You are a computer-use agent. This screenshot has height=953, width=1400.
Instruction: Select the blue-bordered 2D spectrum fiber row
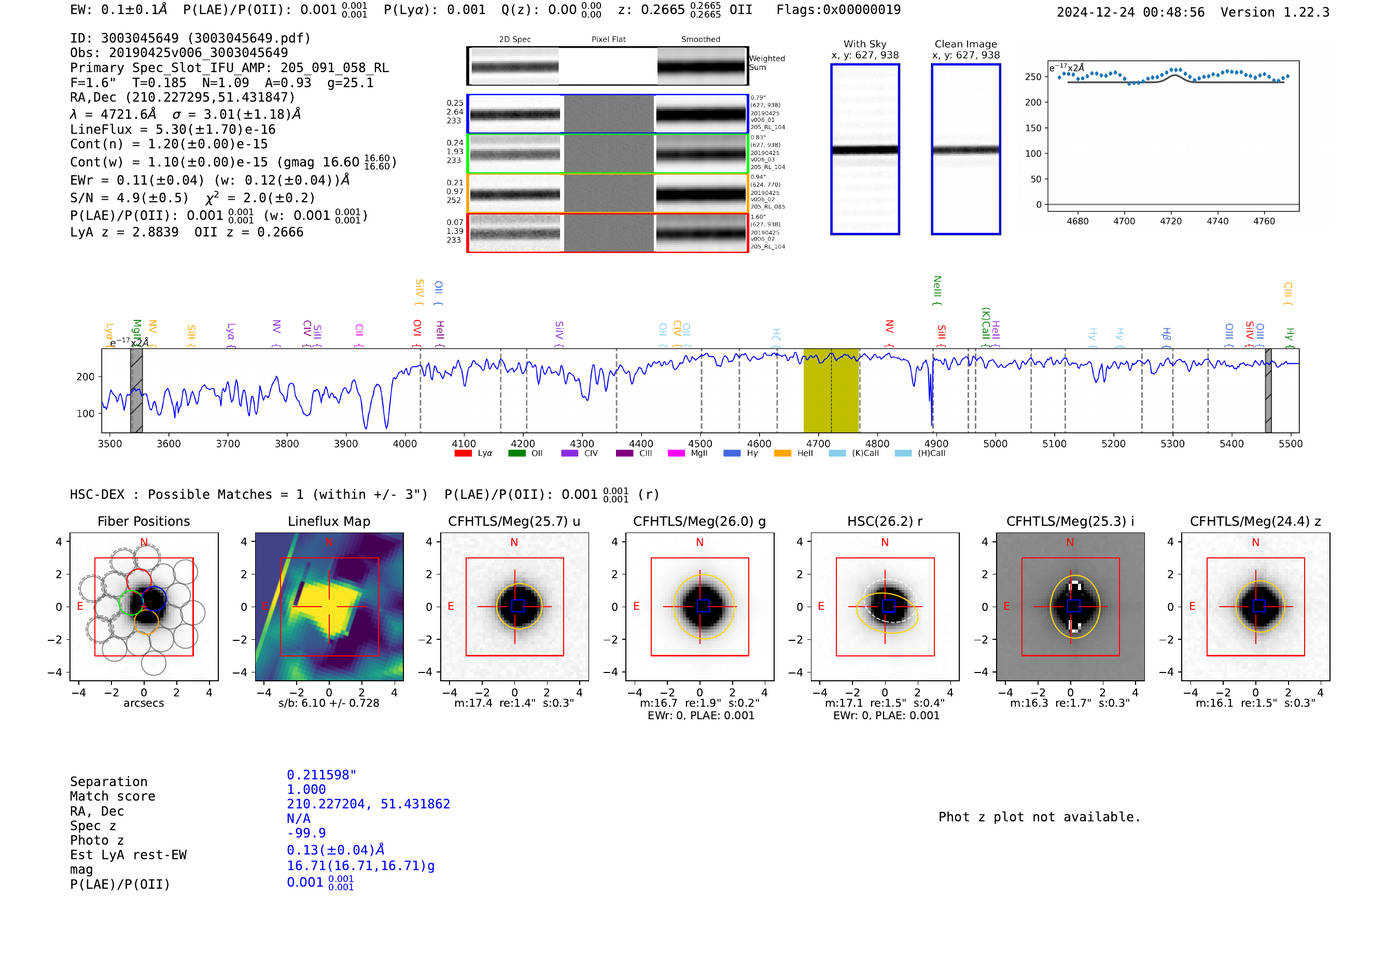(x=608, y=114)
